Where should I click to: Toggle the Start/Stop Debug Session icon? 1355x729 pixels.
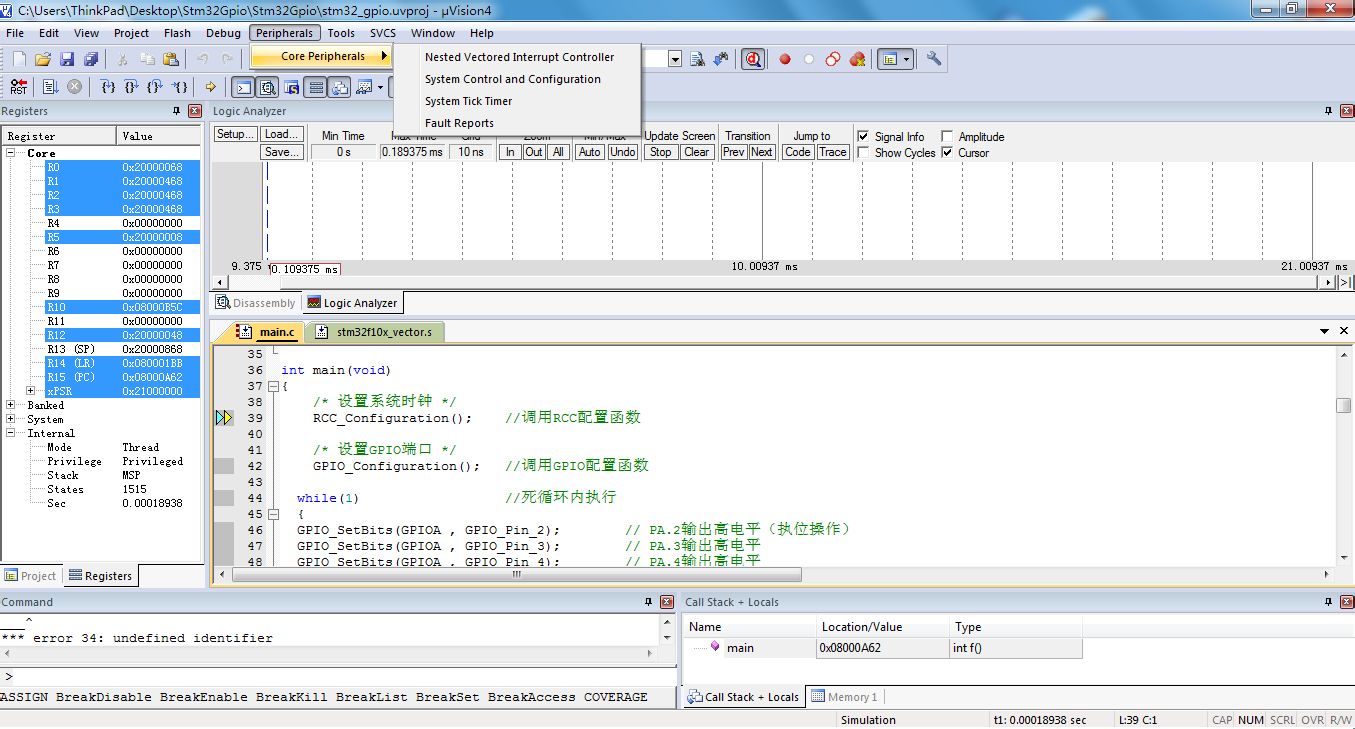tap(753, 59)
